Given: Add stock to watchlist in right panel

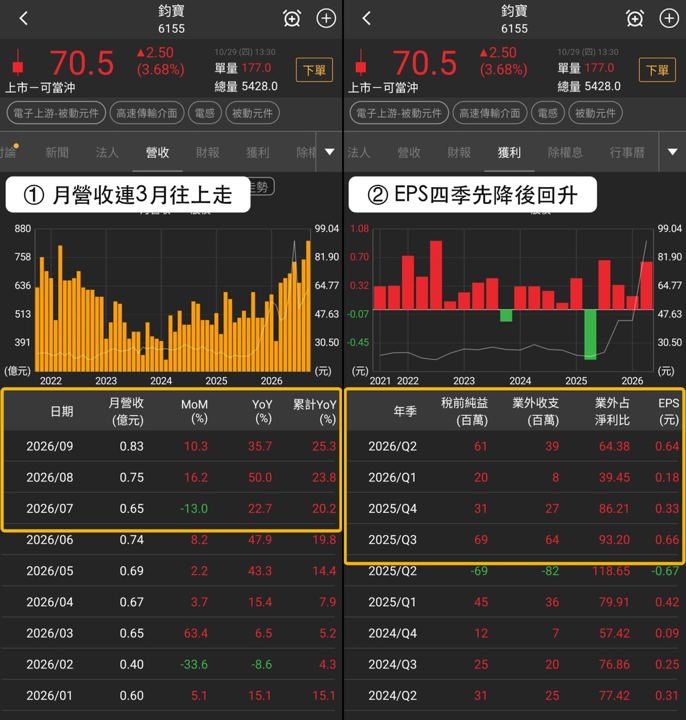Looking at the screenshot, I should tap(669, 18).
